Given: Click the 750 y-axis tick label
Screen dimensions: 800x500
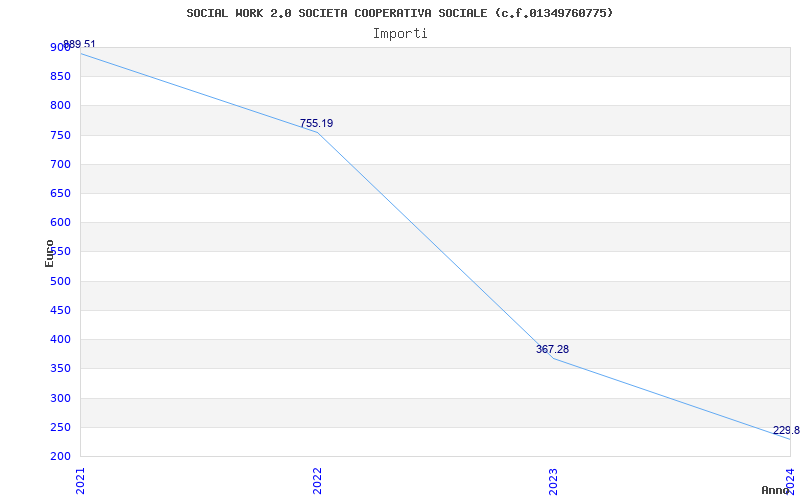Looking at the screenshot, I should (60, 135).
